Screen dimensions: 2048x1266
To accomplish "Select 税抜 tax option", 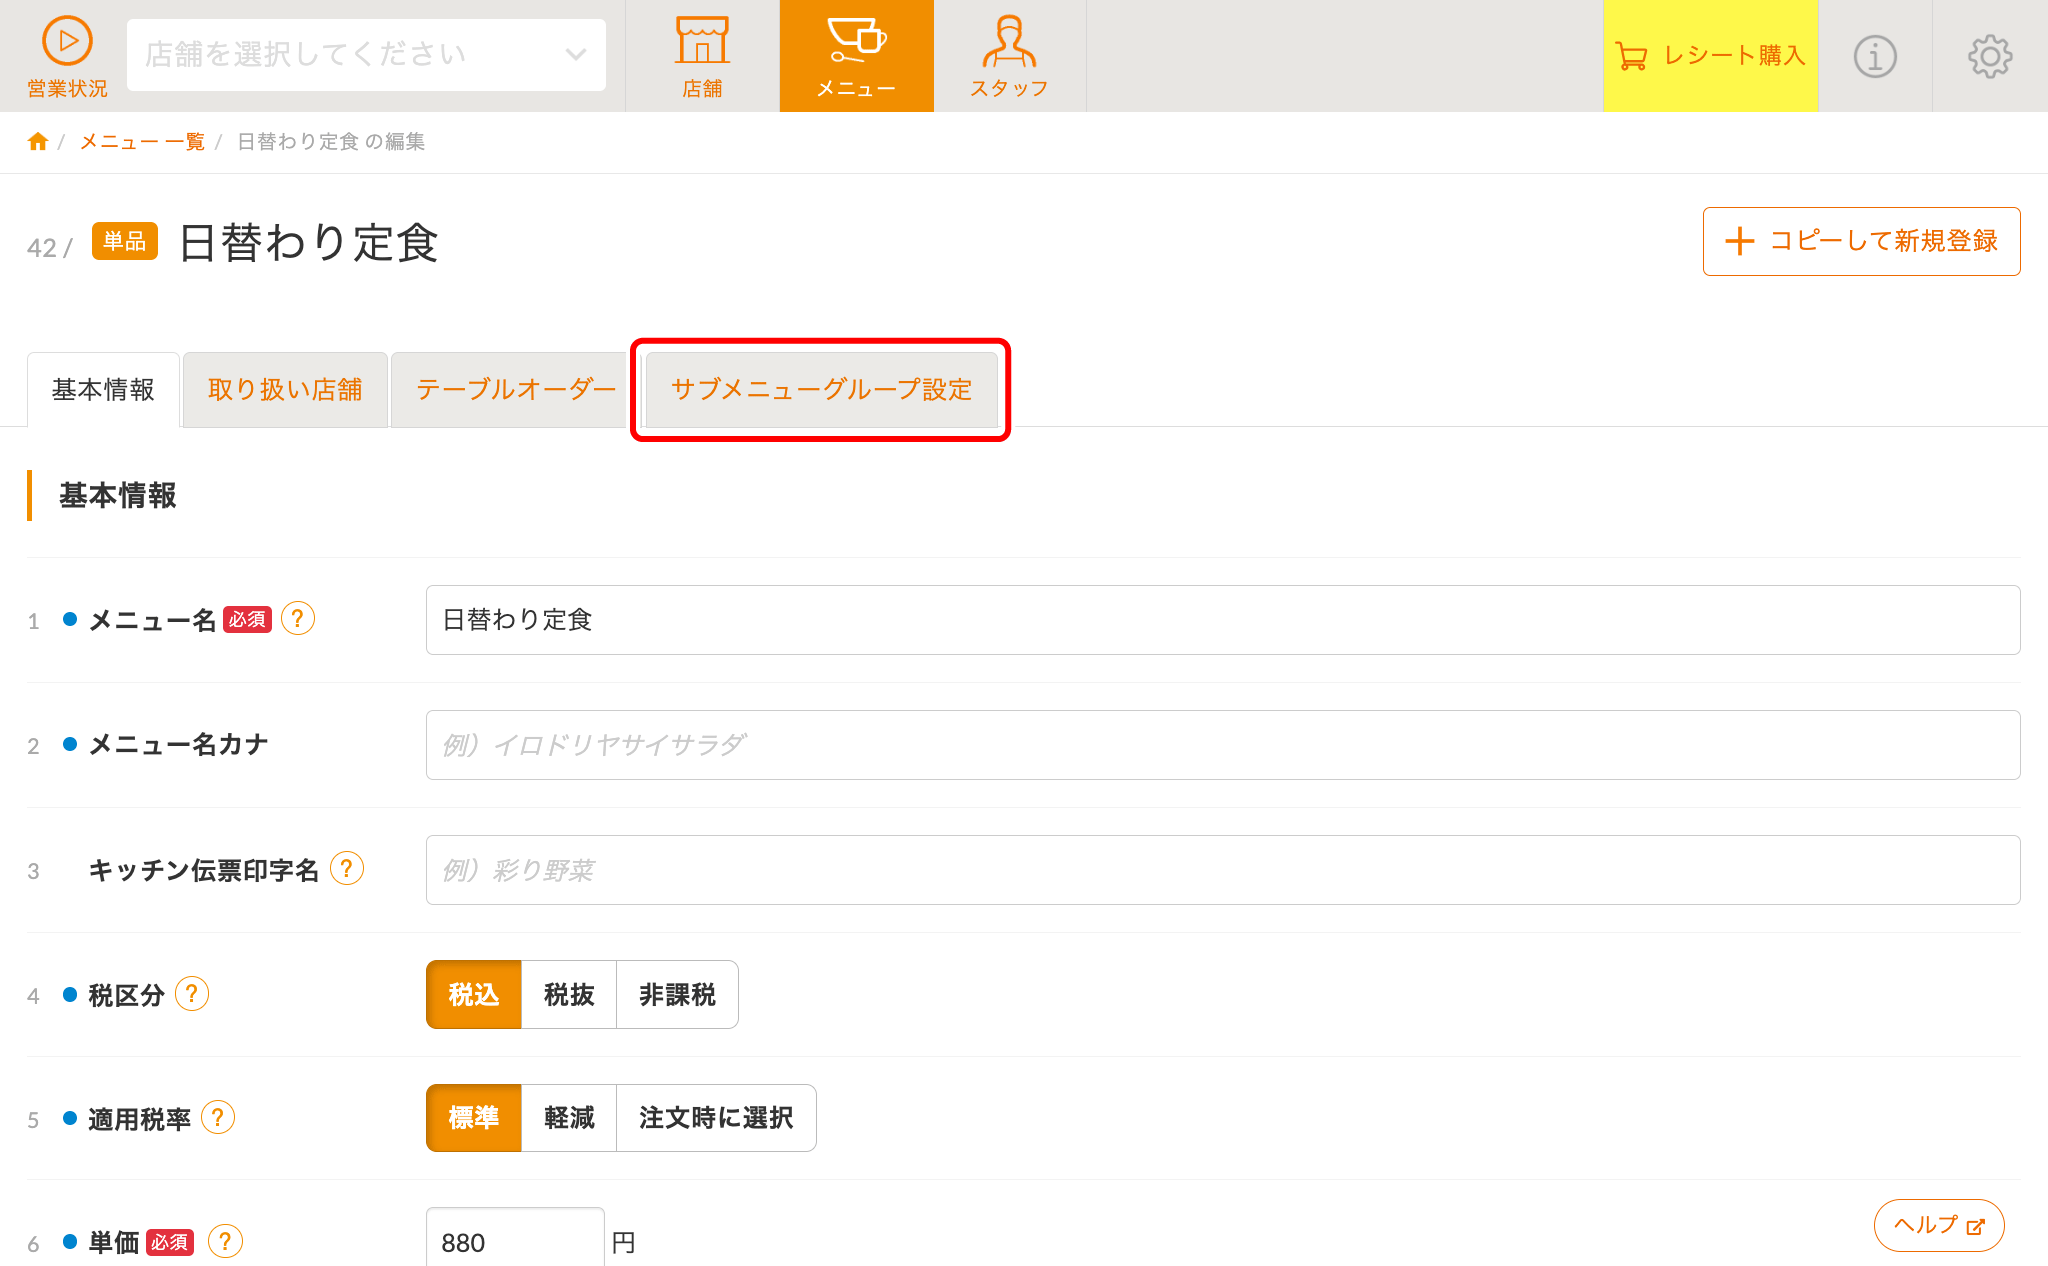I will (x=569, y=994).
